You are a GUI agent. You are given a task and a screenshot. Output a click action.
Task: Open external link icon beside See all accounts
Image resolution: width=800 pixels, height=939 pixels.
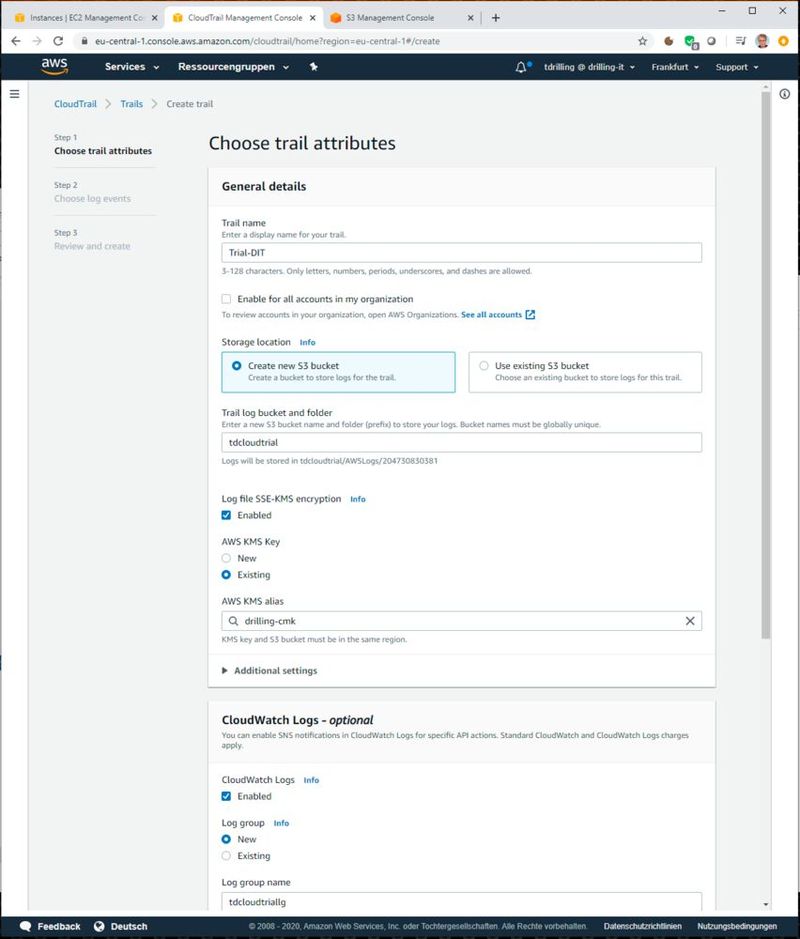pos(530,315)
